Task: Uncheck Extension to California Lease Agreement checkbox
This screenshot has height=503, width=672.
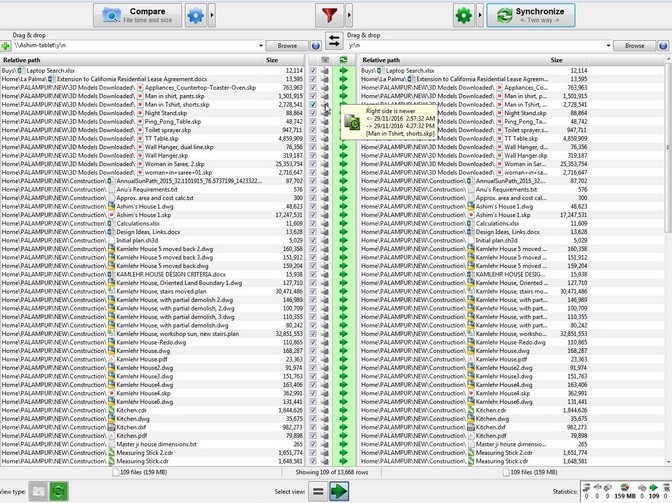Action: click(x=313, y=79)
